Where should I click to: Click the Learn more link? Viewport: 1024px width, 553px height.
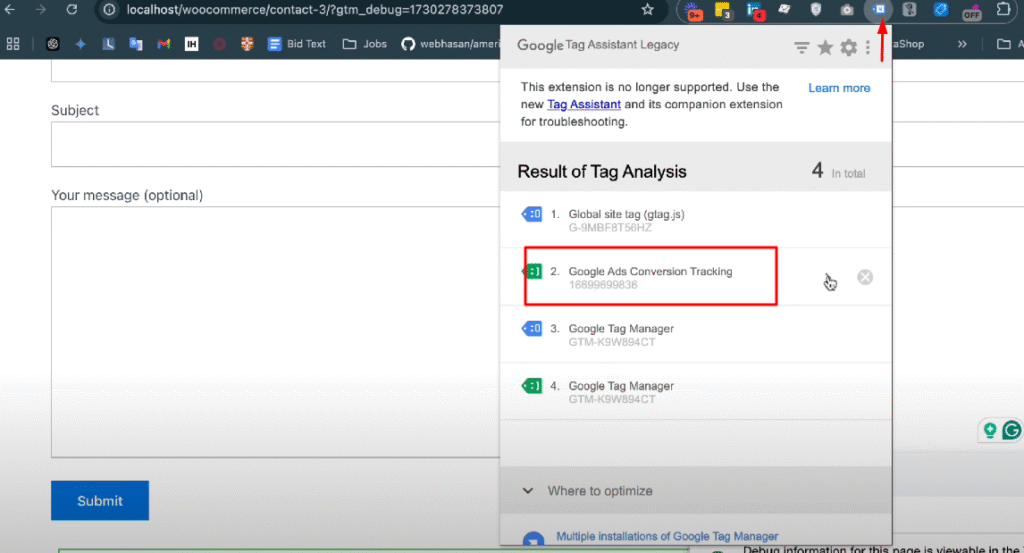point(839,87)
